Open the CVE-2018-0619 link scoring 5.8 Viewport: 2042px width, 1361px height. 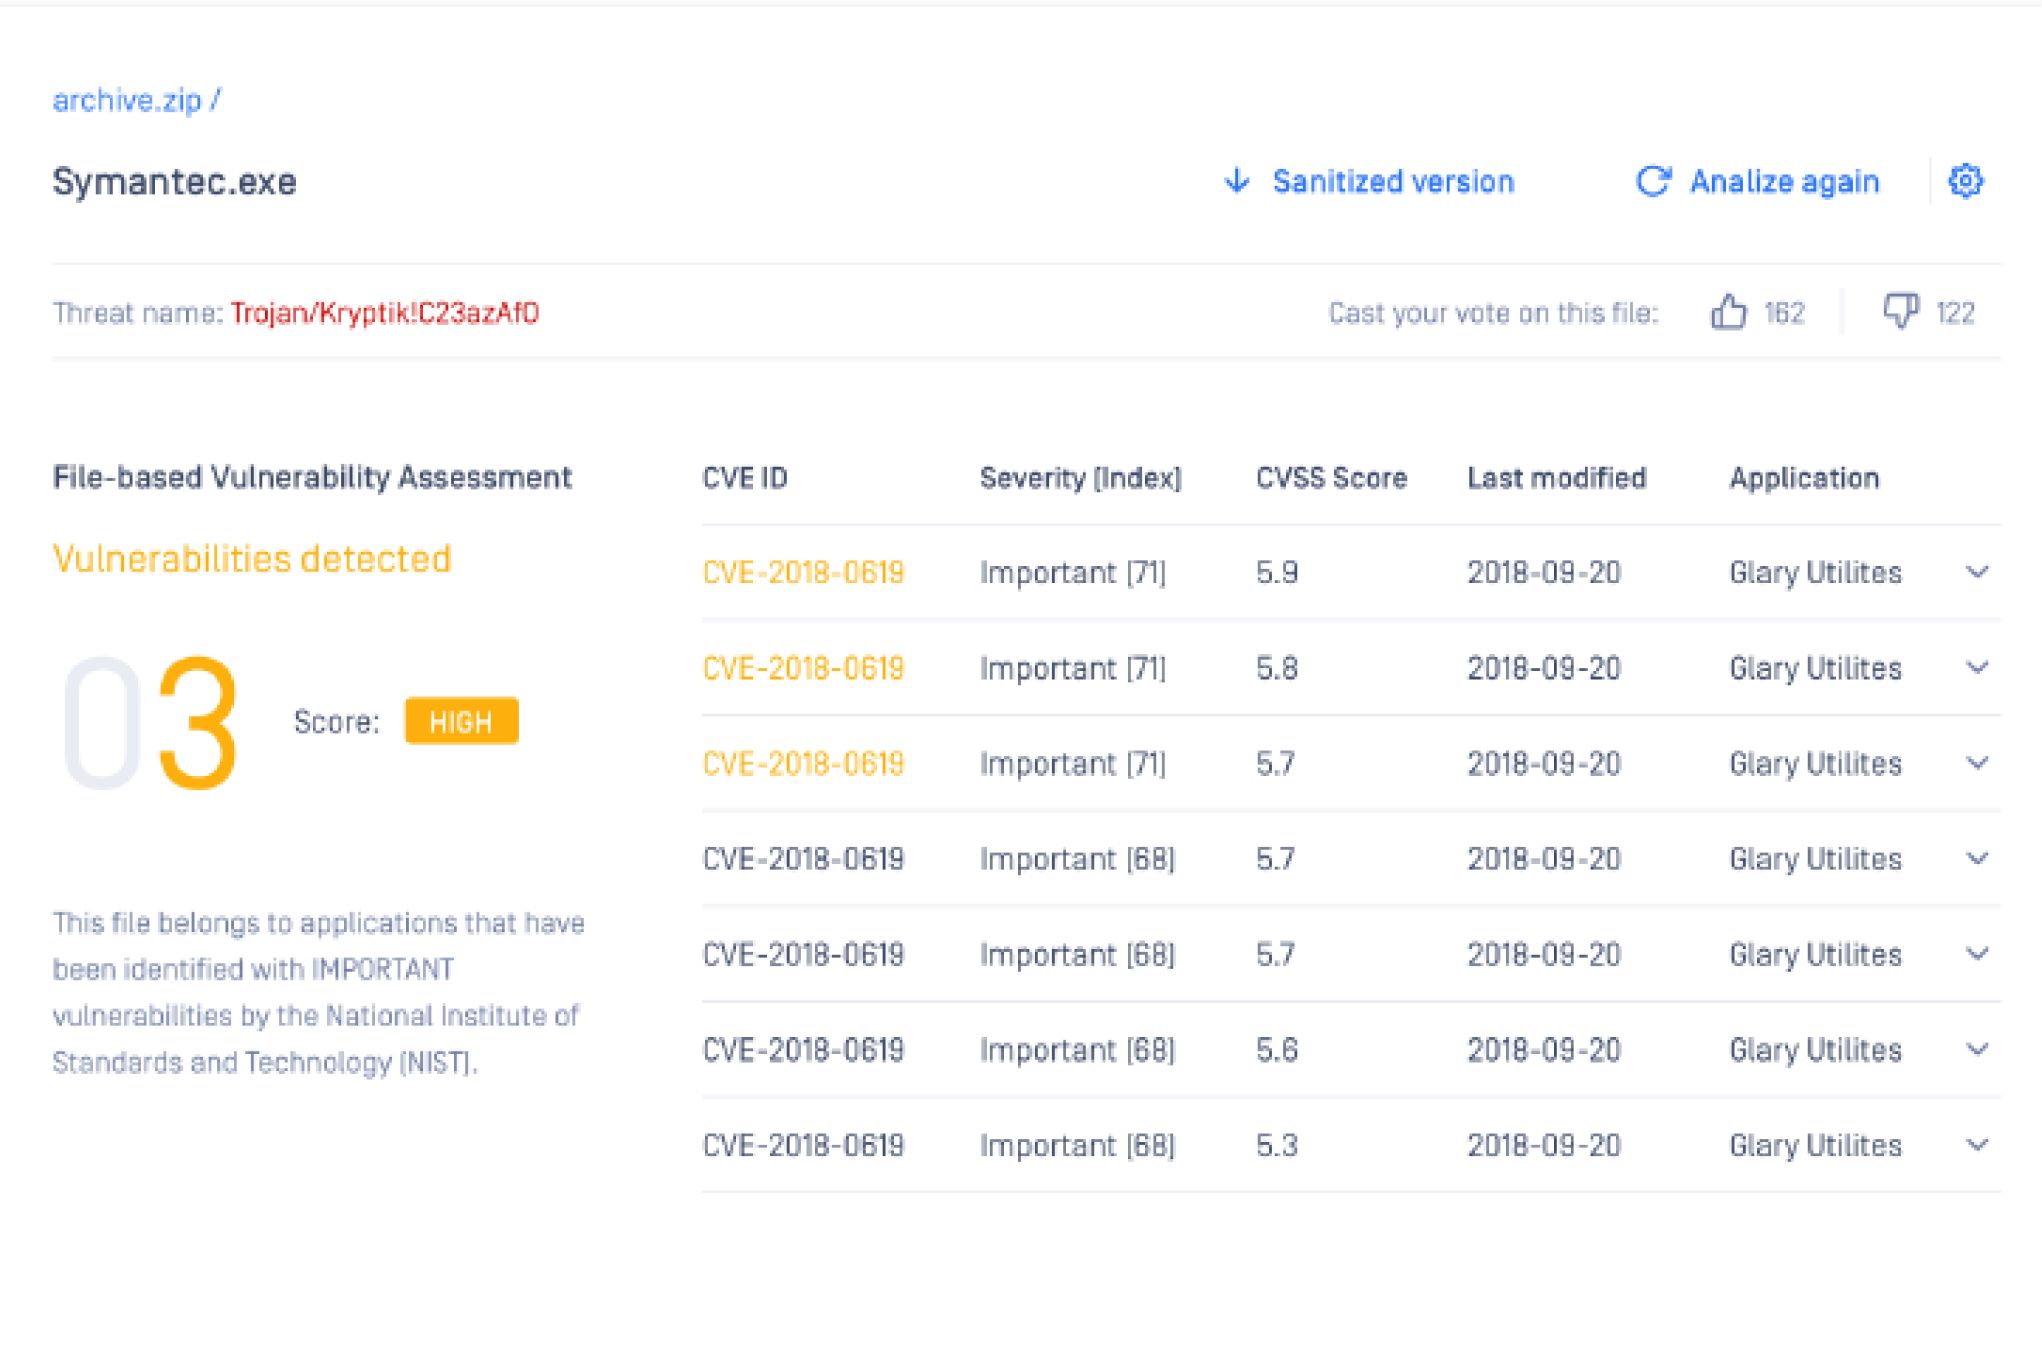click(803, 667)
